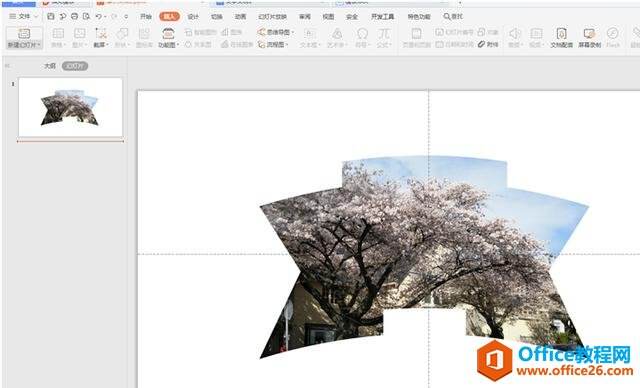The image size is (640, 388).
Task: Switch to the 动画 tab
Action: pyautogui.click(x=240, y=16)
